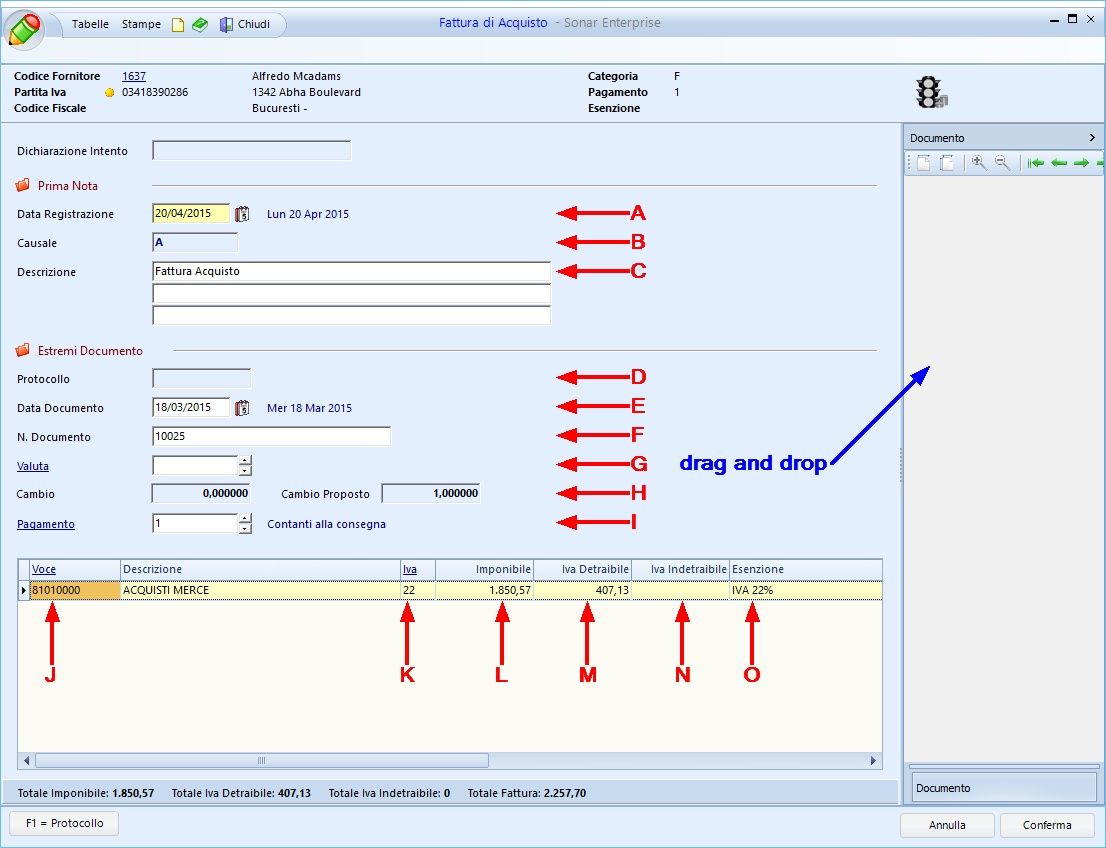The height and width of the screenshot is (848, 1106).
Task: Click into the N. Documento field
Action: tap(271, 437)
